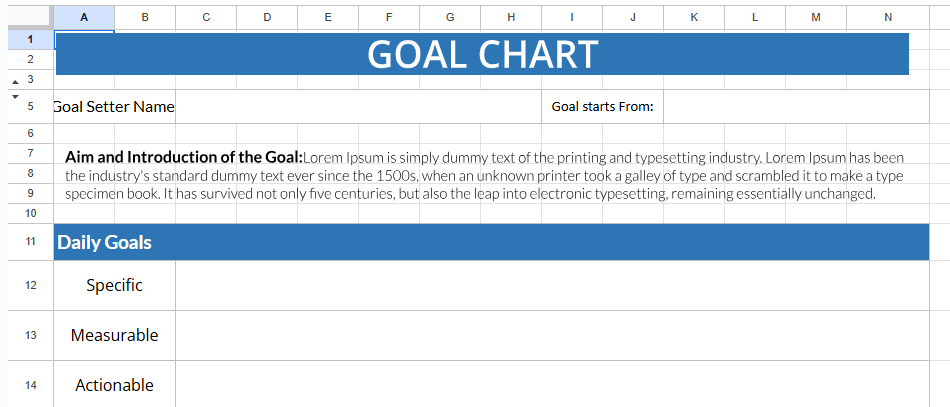Select column F header
Image resolution: width=950 pixels, height=407 pixels.
(389, 17)
